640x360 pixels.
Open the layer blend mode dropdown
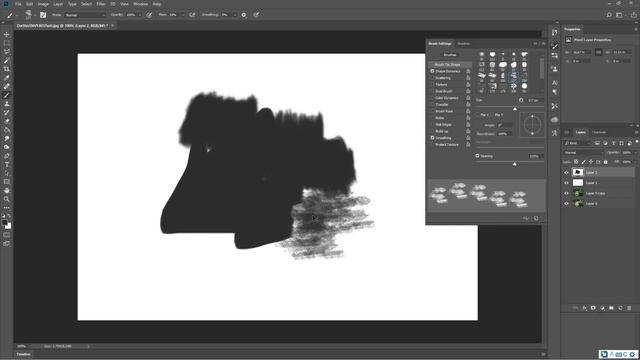583,152
